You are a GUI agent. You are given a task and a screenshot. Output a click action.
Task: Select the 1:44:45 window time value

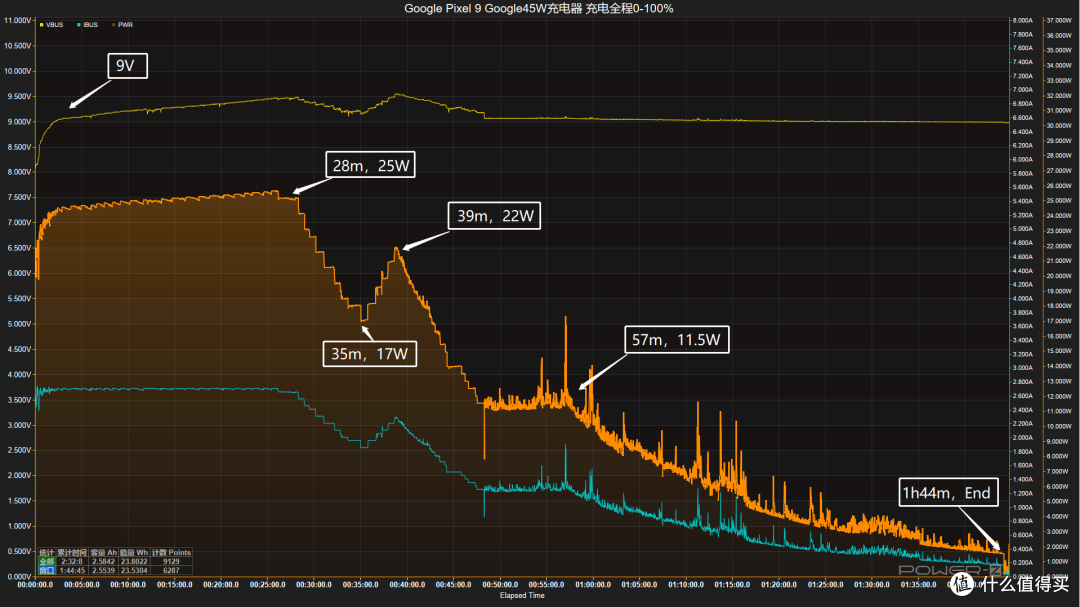(x=72, y=570)
